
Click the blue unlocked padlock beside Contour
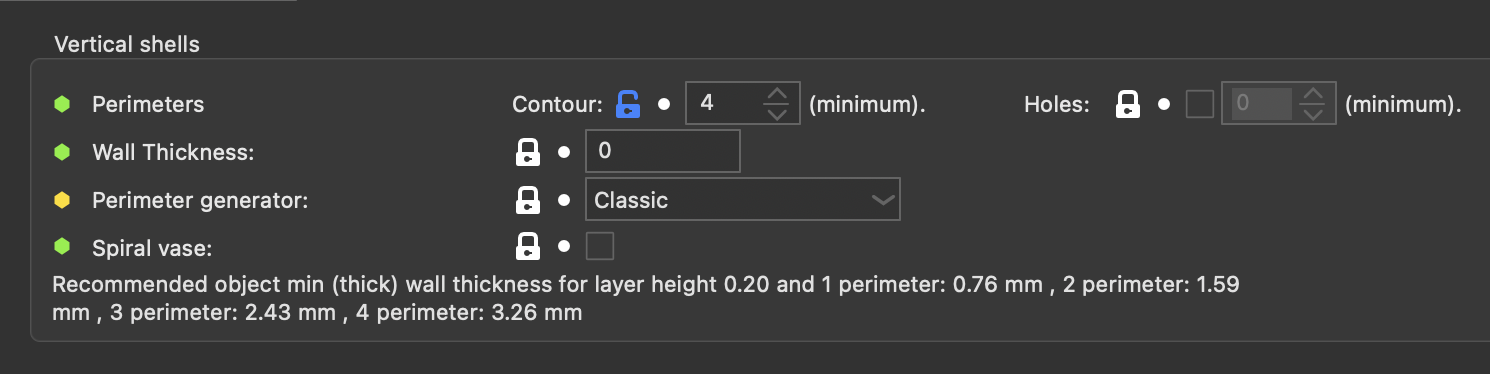tap(627, 104)
